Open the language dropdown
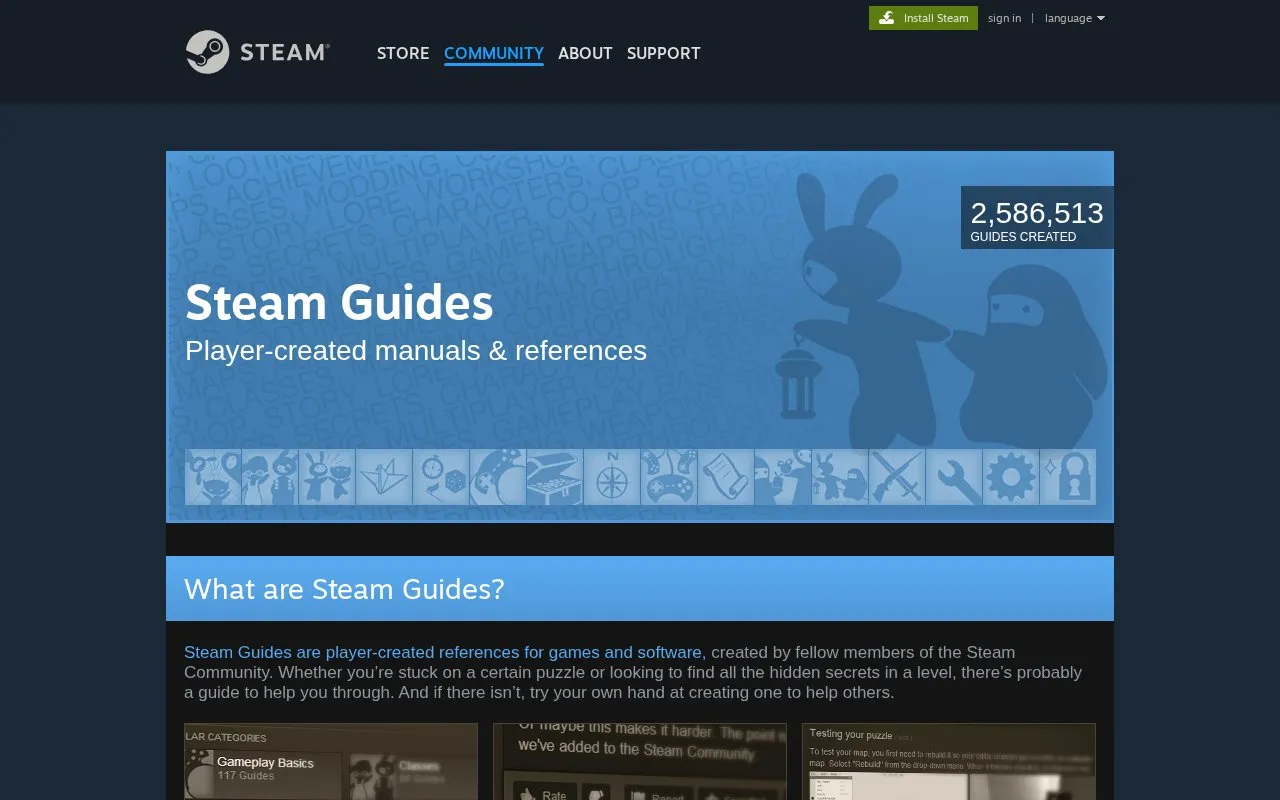Screen dimensions: 1280x800 (x=1075, y=18)
